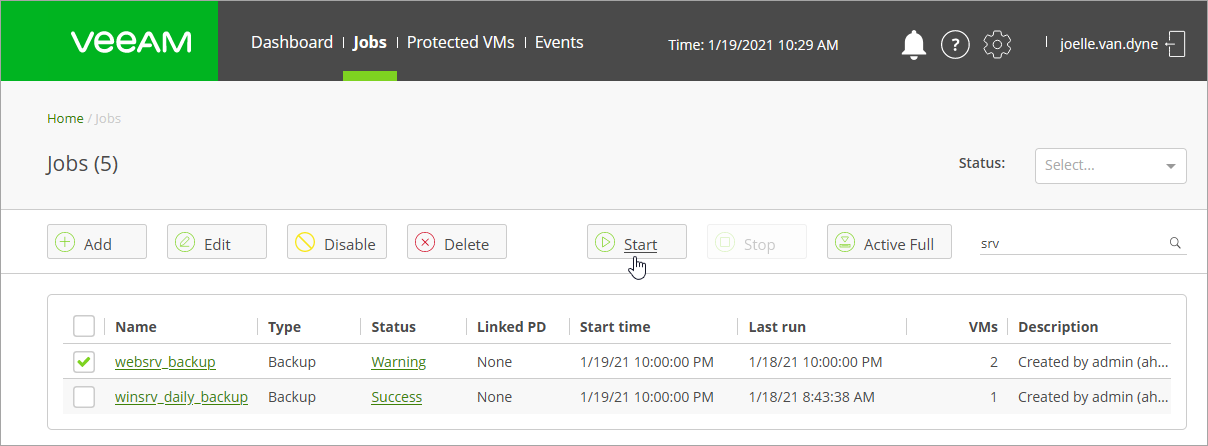Sort by the Start time column header
Screen dimensions: 1208x446
pos(615,327)
